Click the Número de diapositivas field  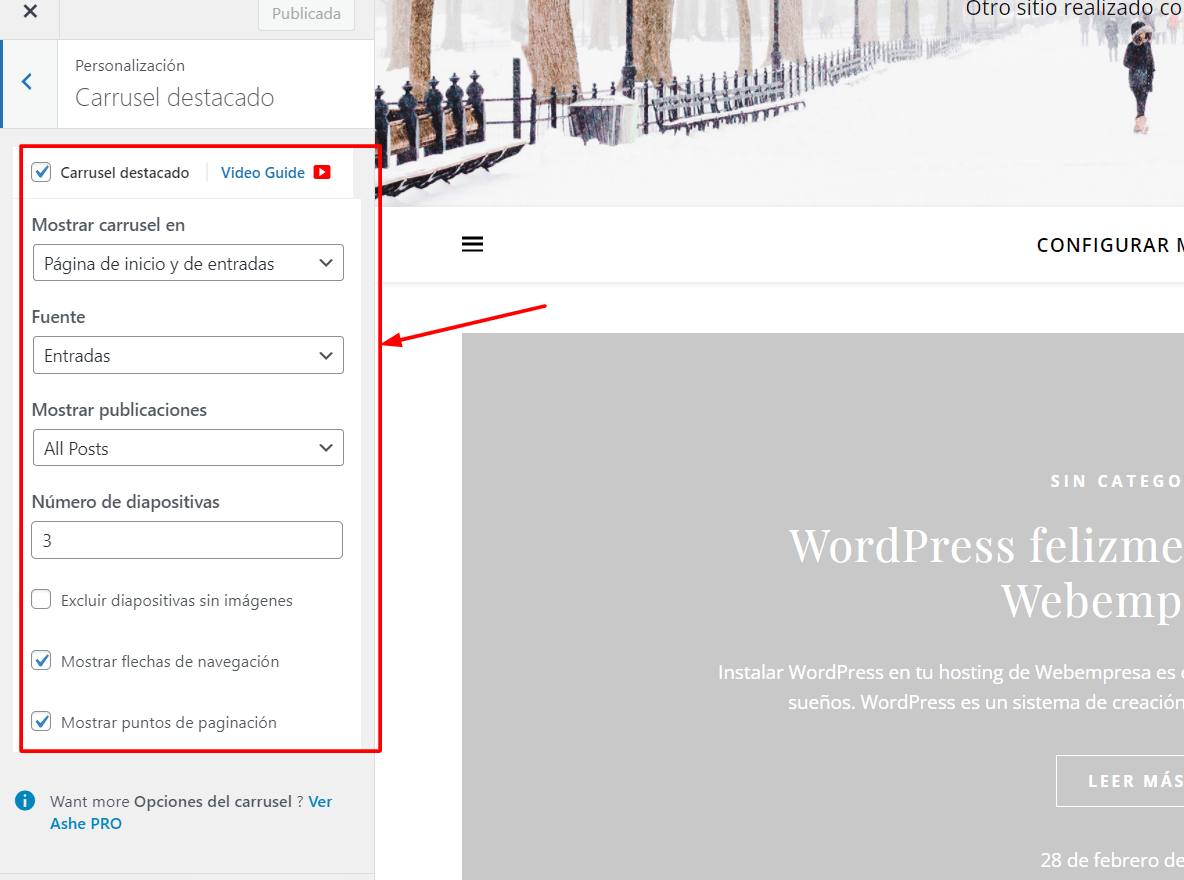click(187, 540)
